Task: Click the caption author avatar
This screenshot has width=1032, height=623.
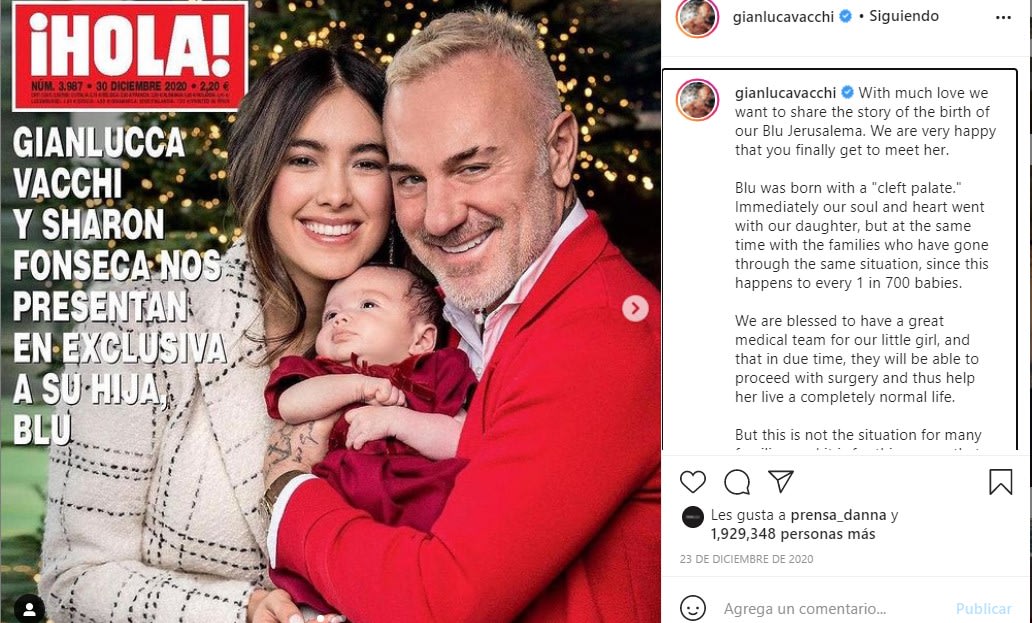Action: click(697, 100)
